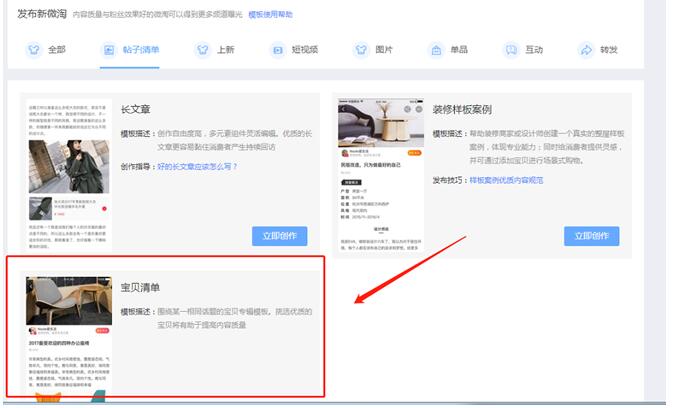Click the 图片 tab picture icon
676x408 pixels.
coord(361,50)
